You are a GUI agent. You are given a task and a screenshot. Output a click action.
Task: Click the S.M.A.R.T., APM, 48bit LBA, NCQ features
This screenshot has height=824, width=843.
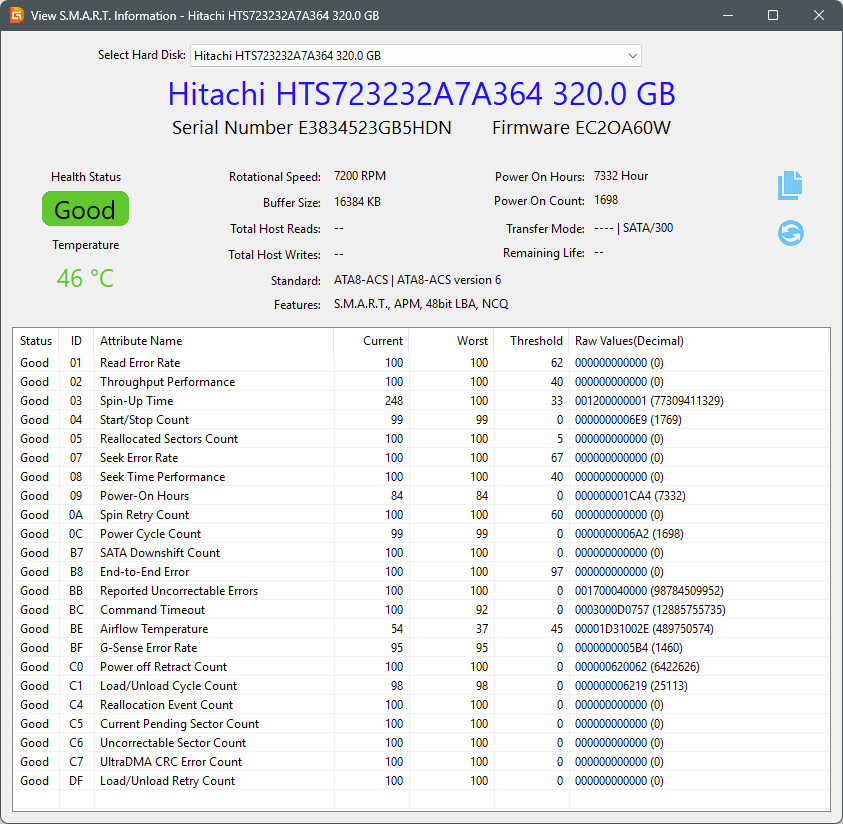(x=421, y=304)
